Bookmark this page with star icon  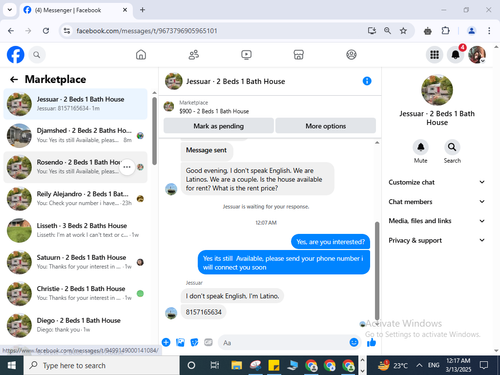point(403,31)
